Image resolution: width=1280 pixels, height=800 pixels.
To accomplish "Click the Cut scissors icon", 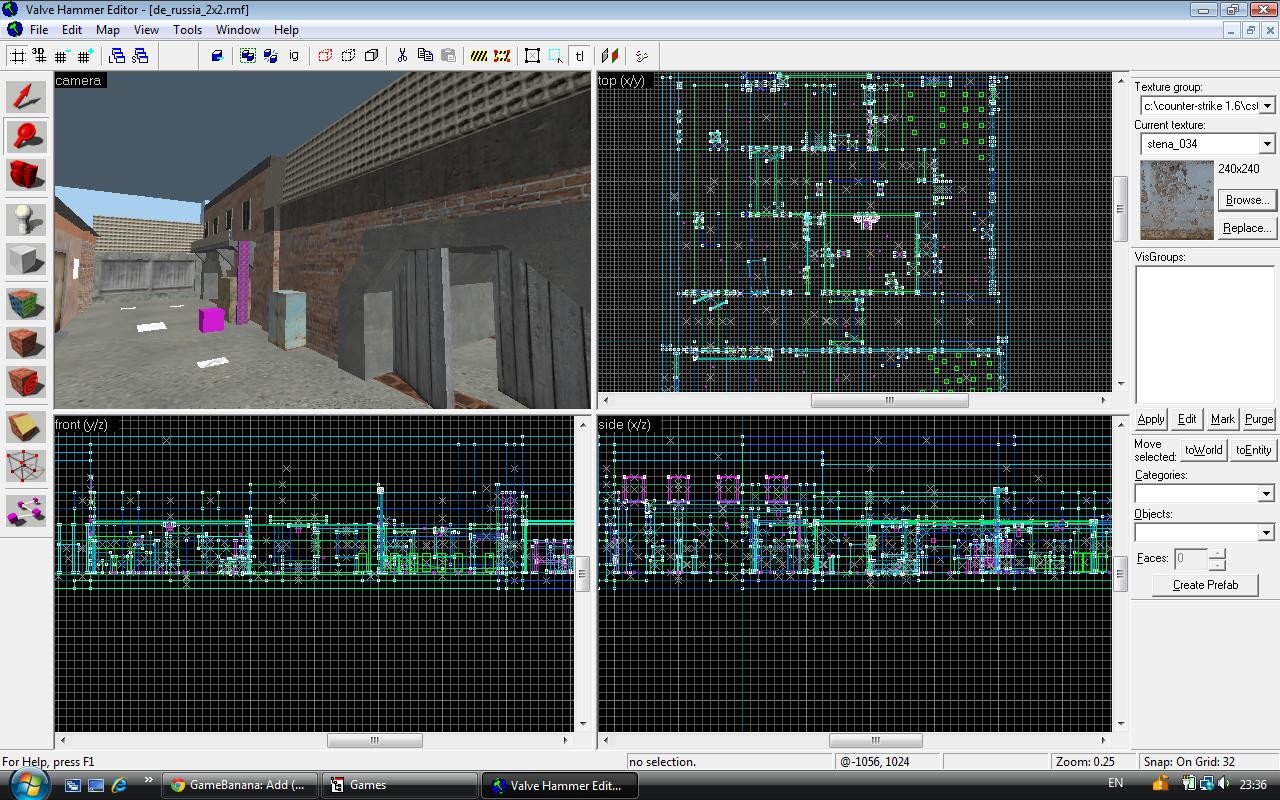I will pos(402,56).
